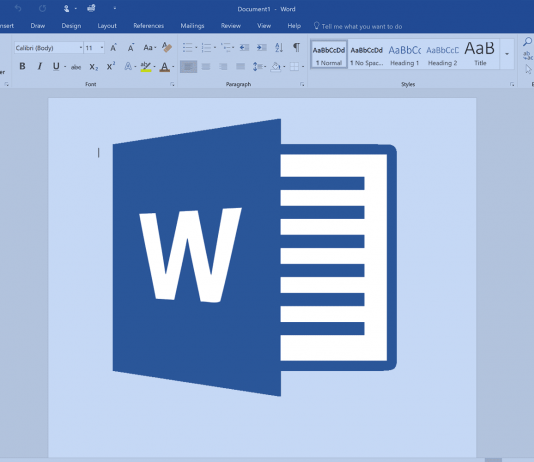Expand the Styles gallery More arrow
Image resolution: width=534 pixels, height=462 pixels.
coord(507,54)
